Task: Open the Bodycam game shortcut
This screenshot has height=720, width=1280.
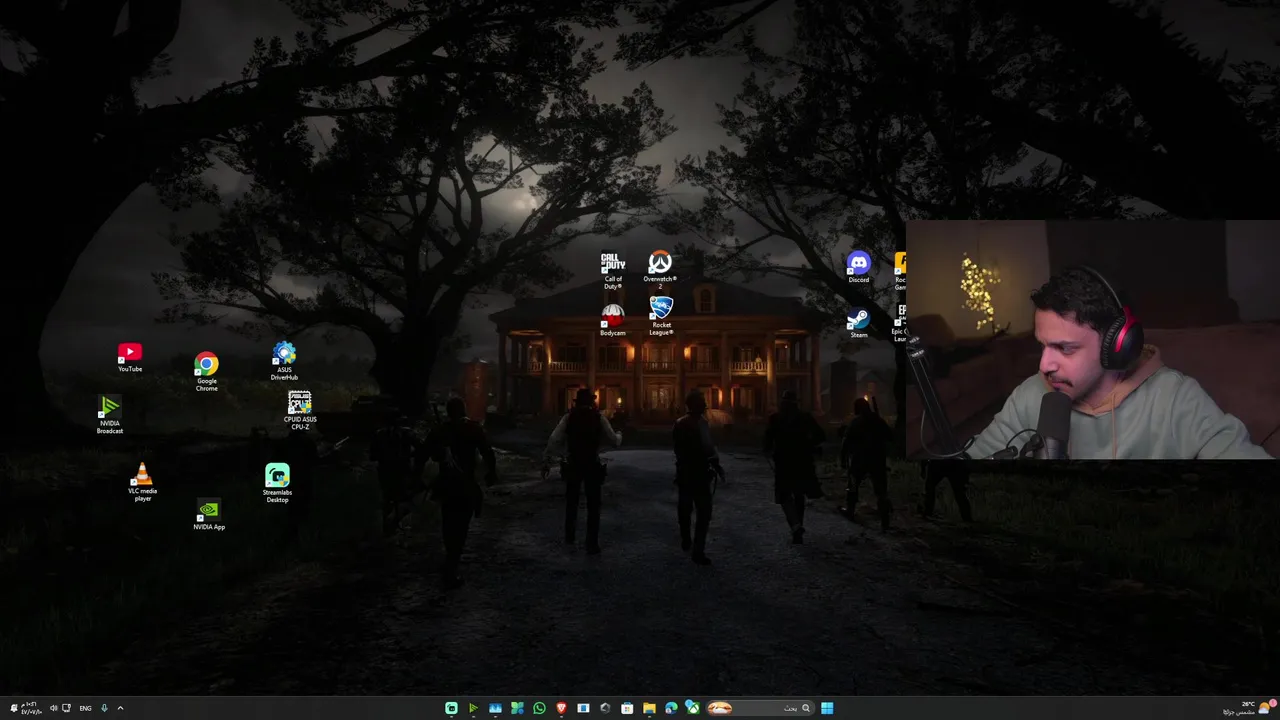Action: point(613,321)
